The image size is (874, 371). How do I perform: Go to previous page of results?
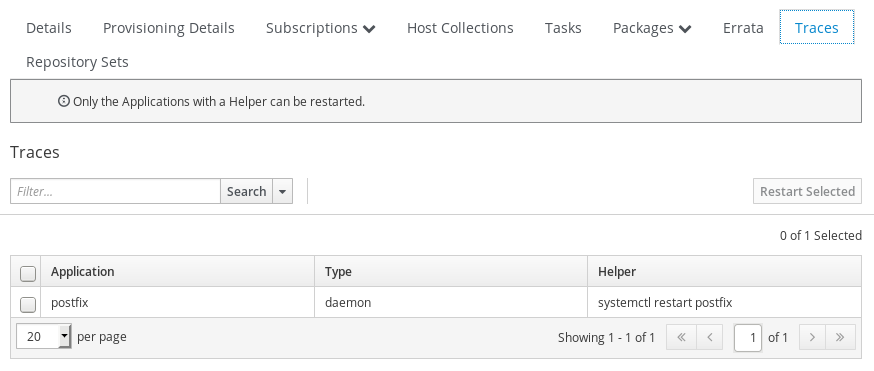point(709,338)
